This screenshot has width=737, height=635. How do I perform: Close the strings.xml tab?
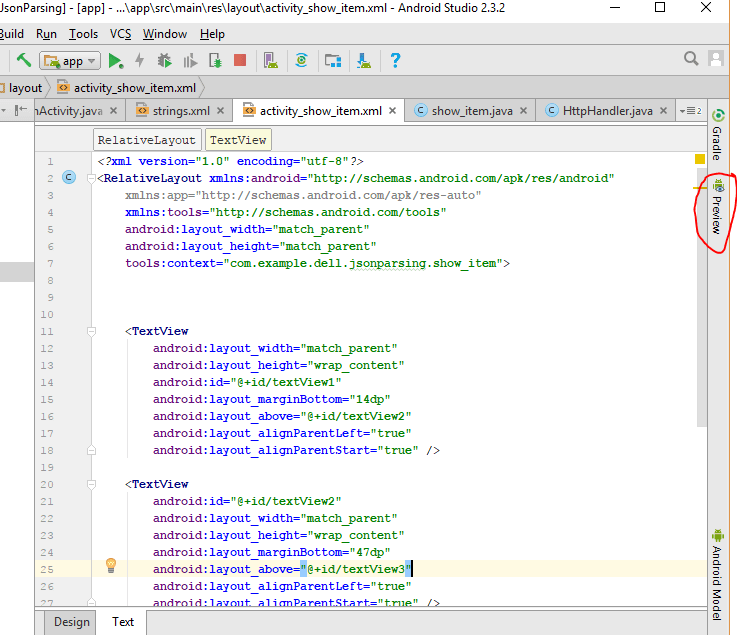tap(220, 111)
